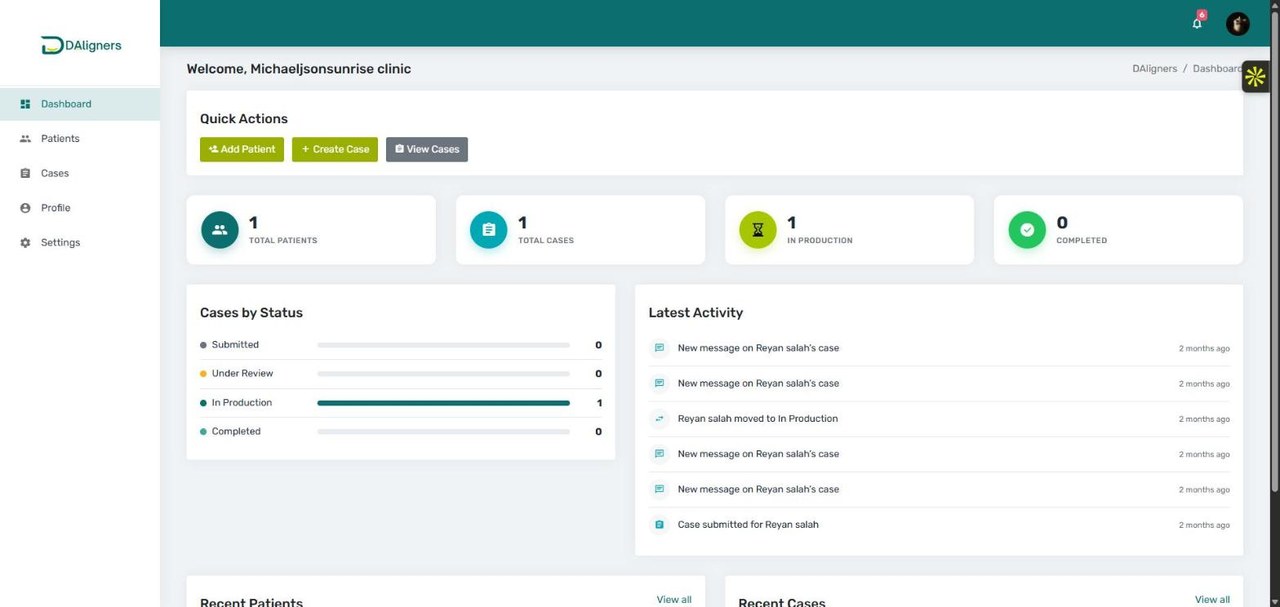Click the In Production hourglass icon
The width and height of the screenshot is (1280, 607).
(758, 230)
